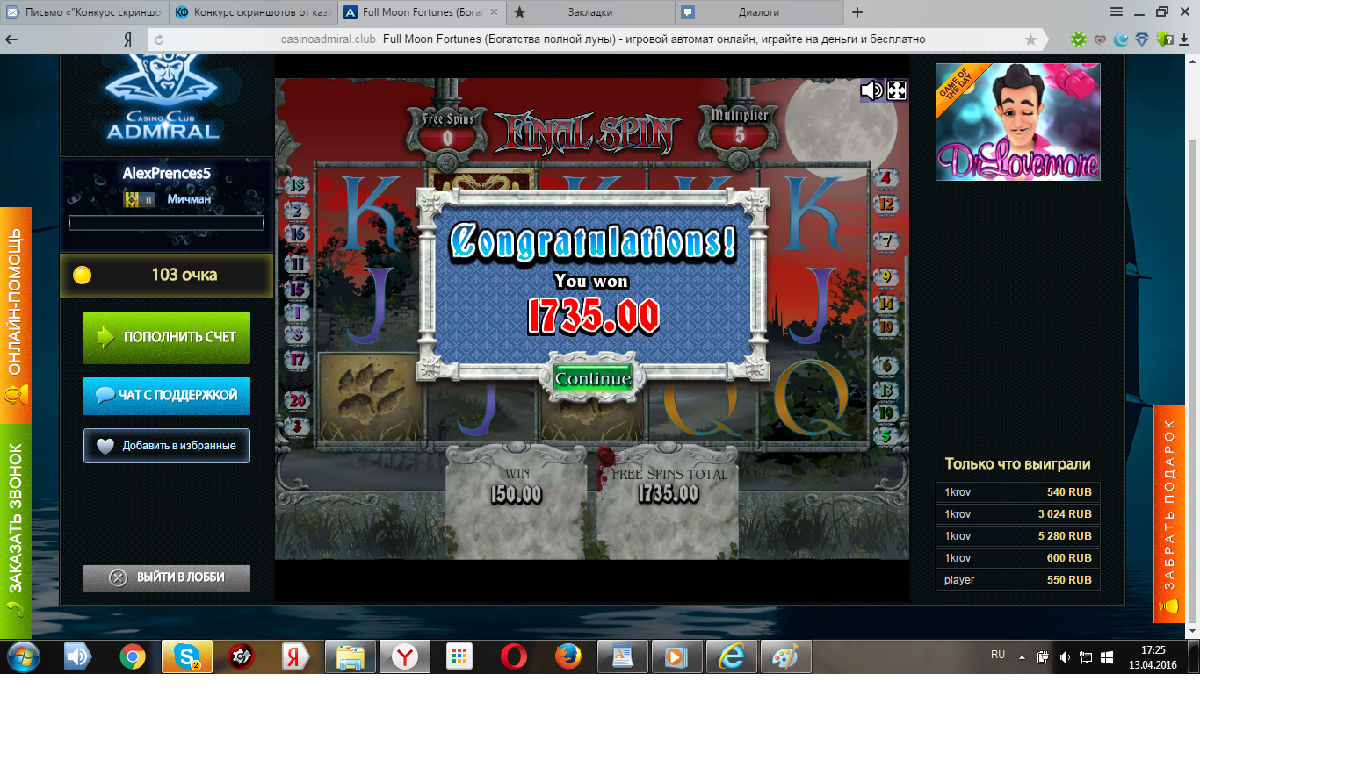Switch to Yandex Browser on taskbar
Image resolution: width=1366 pixels, height=768 pixels.
pyautogui.click(x=404, y=657)
